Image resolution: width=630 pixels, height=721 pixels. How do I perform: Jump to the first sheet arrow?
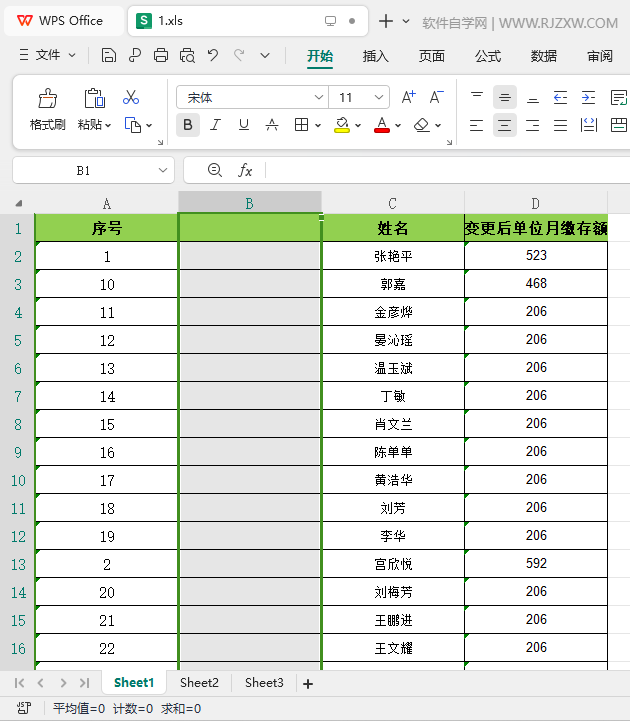click(x=19, y=683)
